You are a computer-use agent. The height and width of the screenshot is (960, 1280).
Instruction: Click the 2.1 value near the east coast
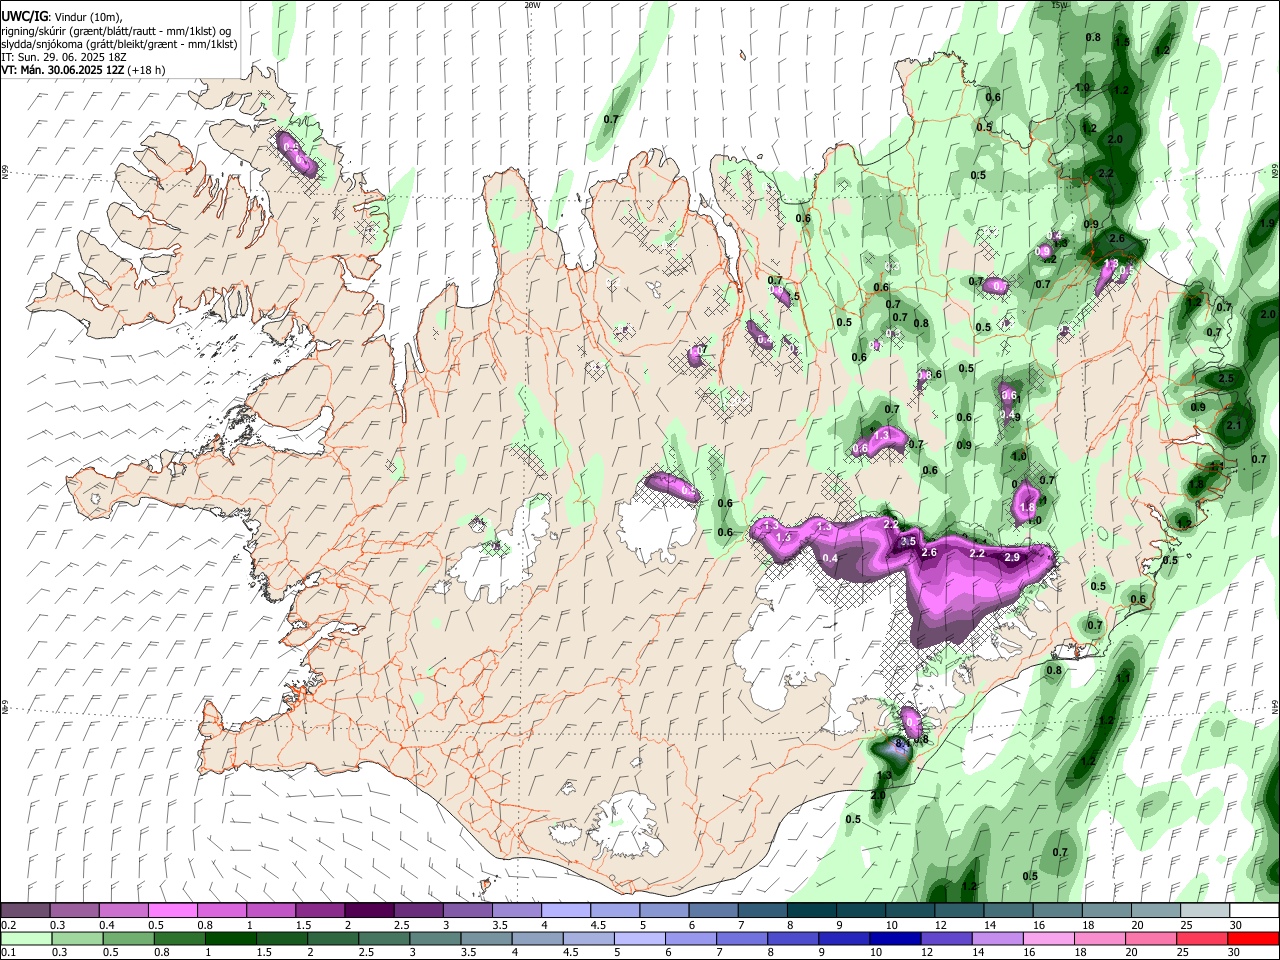(x=1234, y=426)
